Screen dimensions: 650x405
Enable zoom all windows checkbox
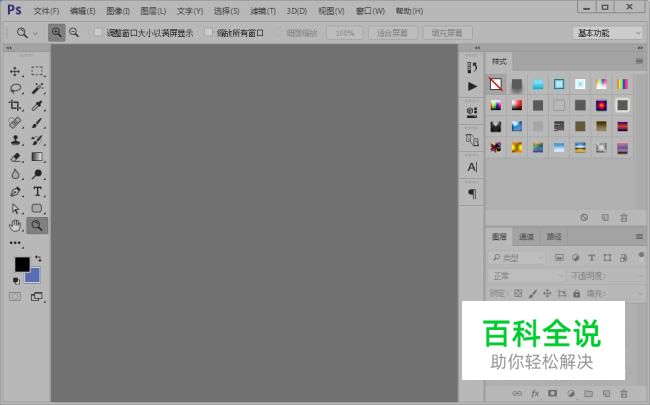click(209, 32)
